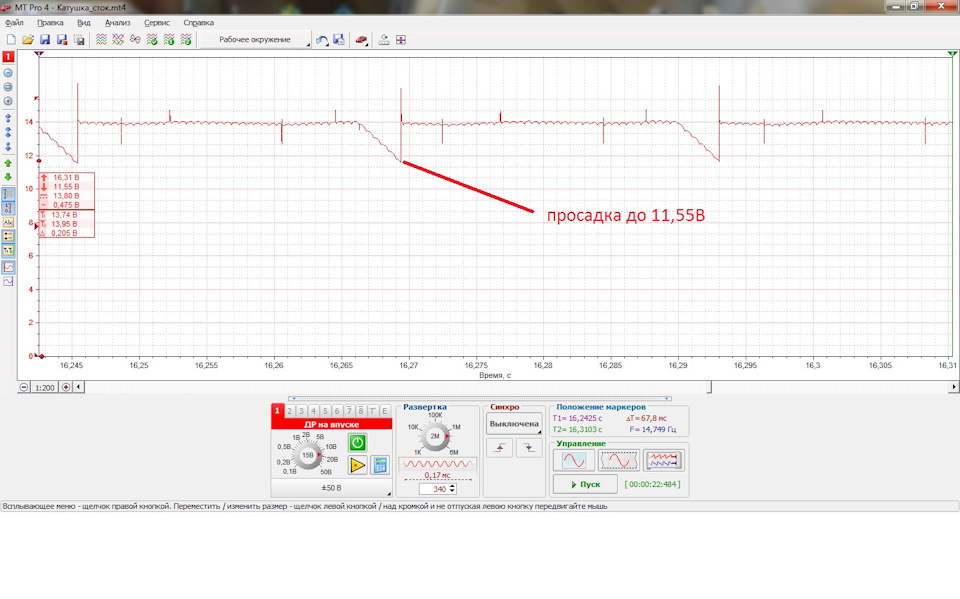Toggle the measurements panel sidebar button
The width and height of the screenshot is (960, 599).
click(x=9, y=236)
